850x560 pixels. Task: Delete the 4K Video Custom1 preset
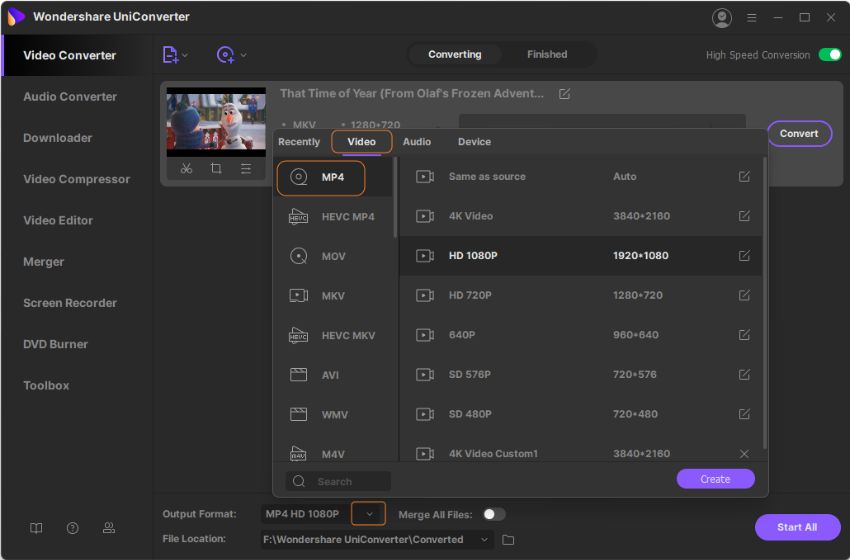tap(744, 454)
